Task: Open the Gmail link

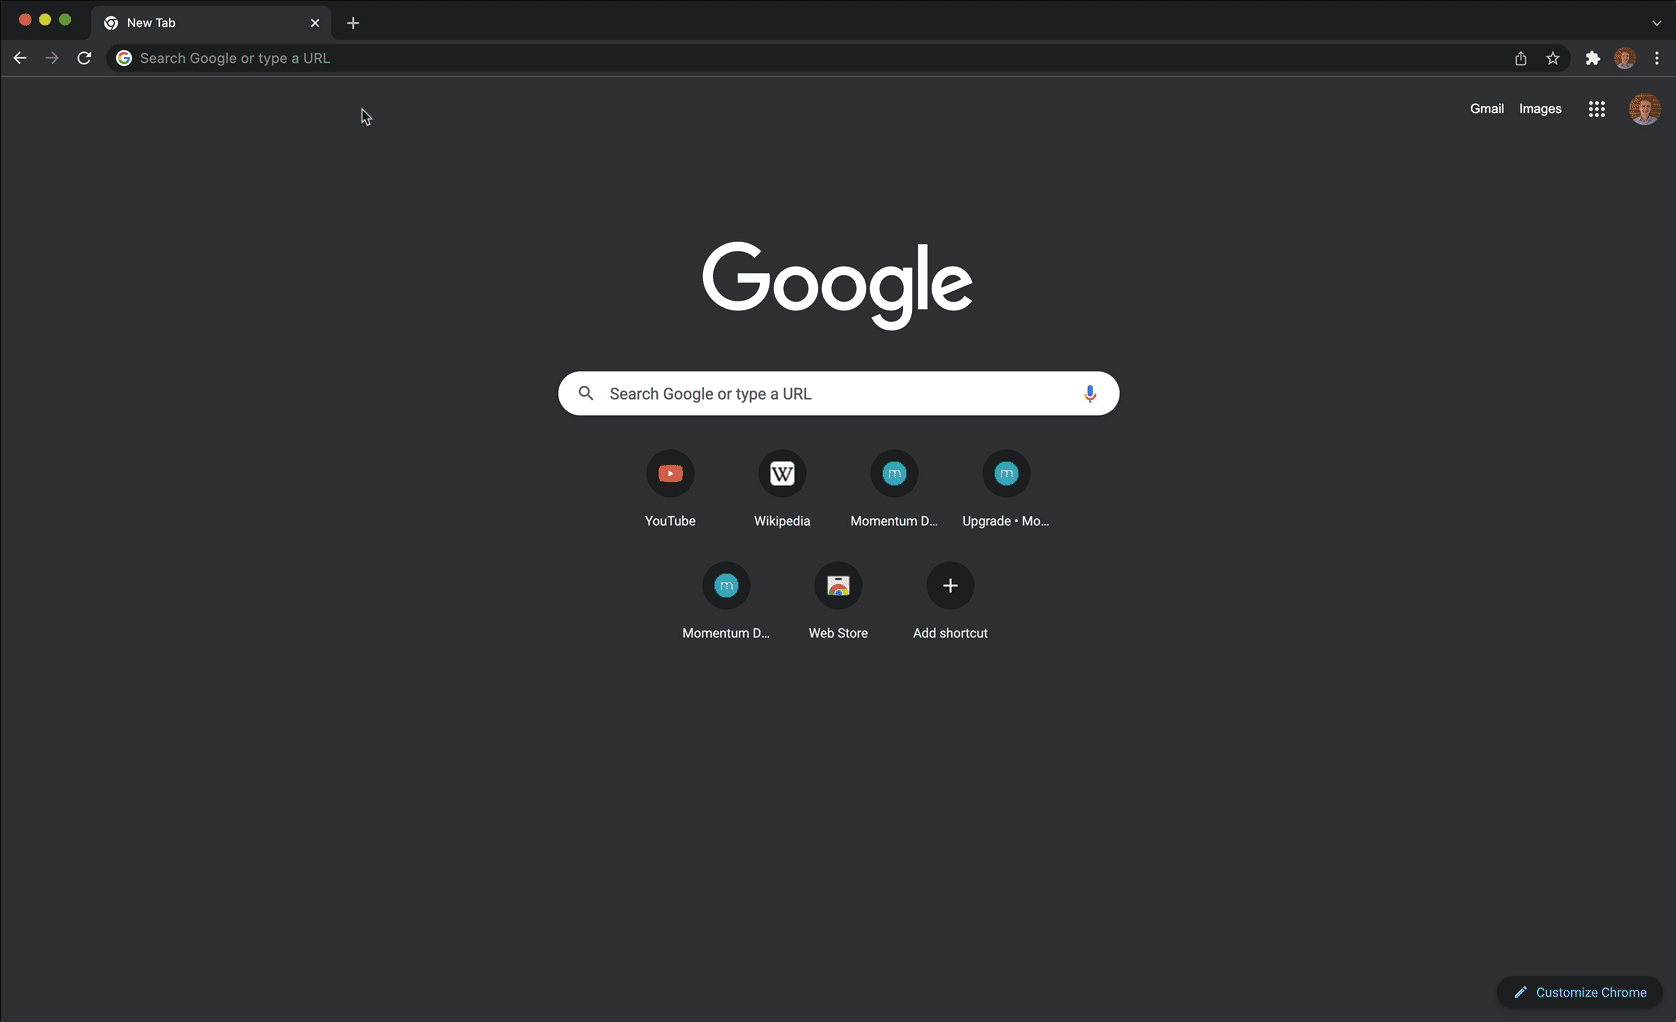Action: pyautogui.click(x=1486, y=109)
